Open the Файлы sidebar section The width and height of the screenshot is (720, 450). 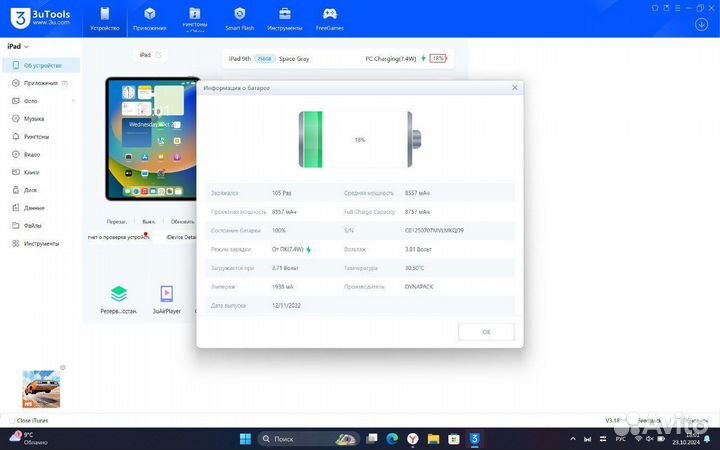coord(33,226)
